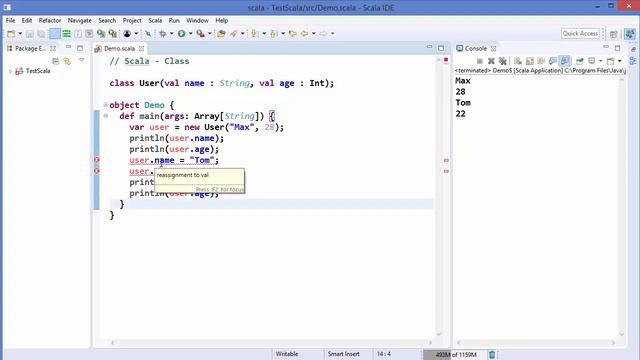
Task: Open the External Tools dropdown arrow
Action: coord(209,33)
